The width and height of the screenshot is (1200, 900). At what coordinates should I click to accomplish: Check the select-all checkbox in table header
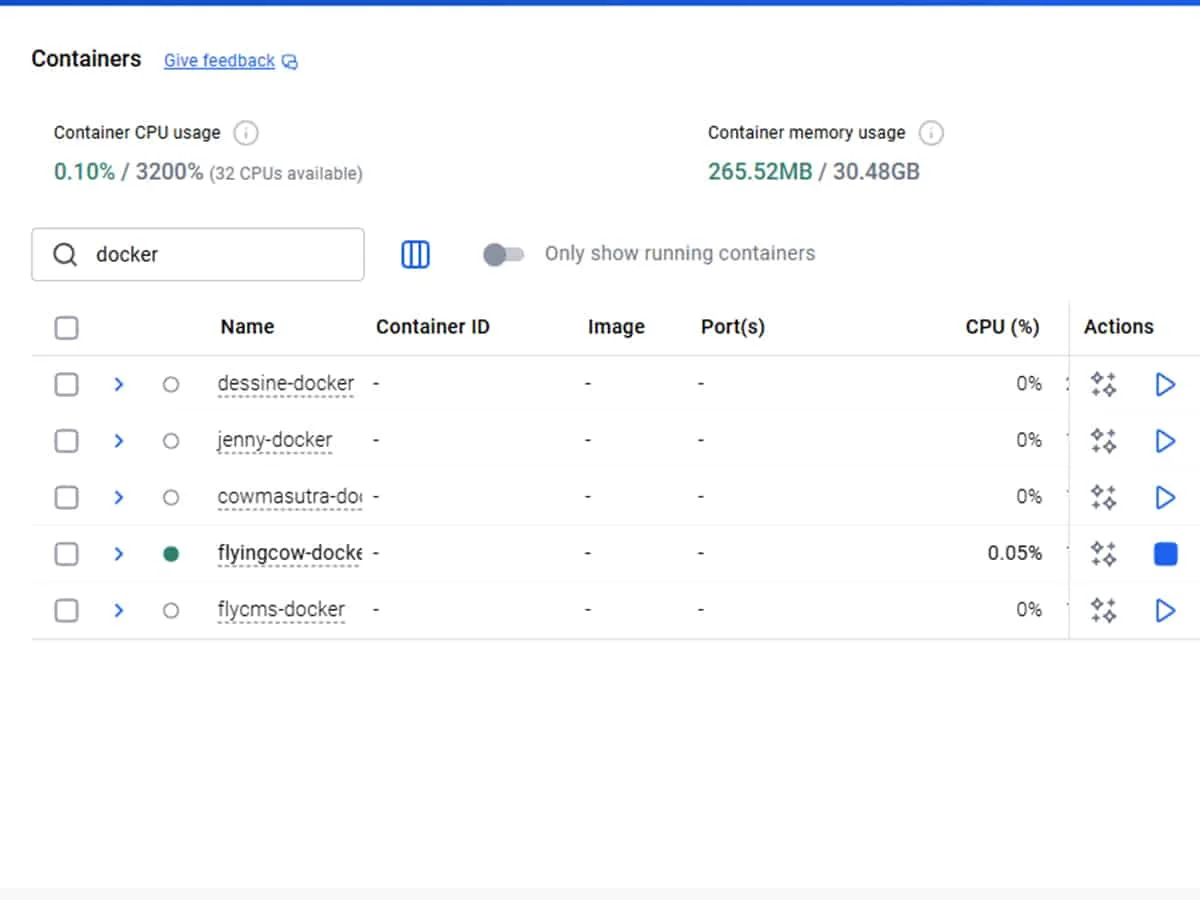tap(66, 328)
